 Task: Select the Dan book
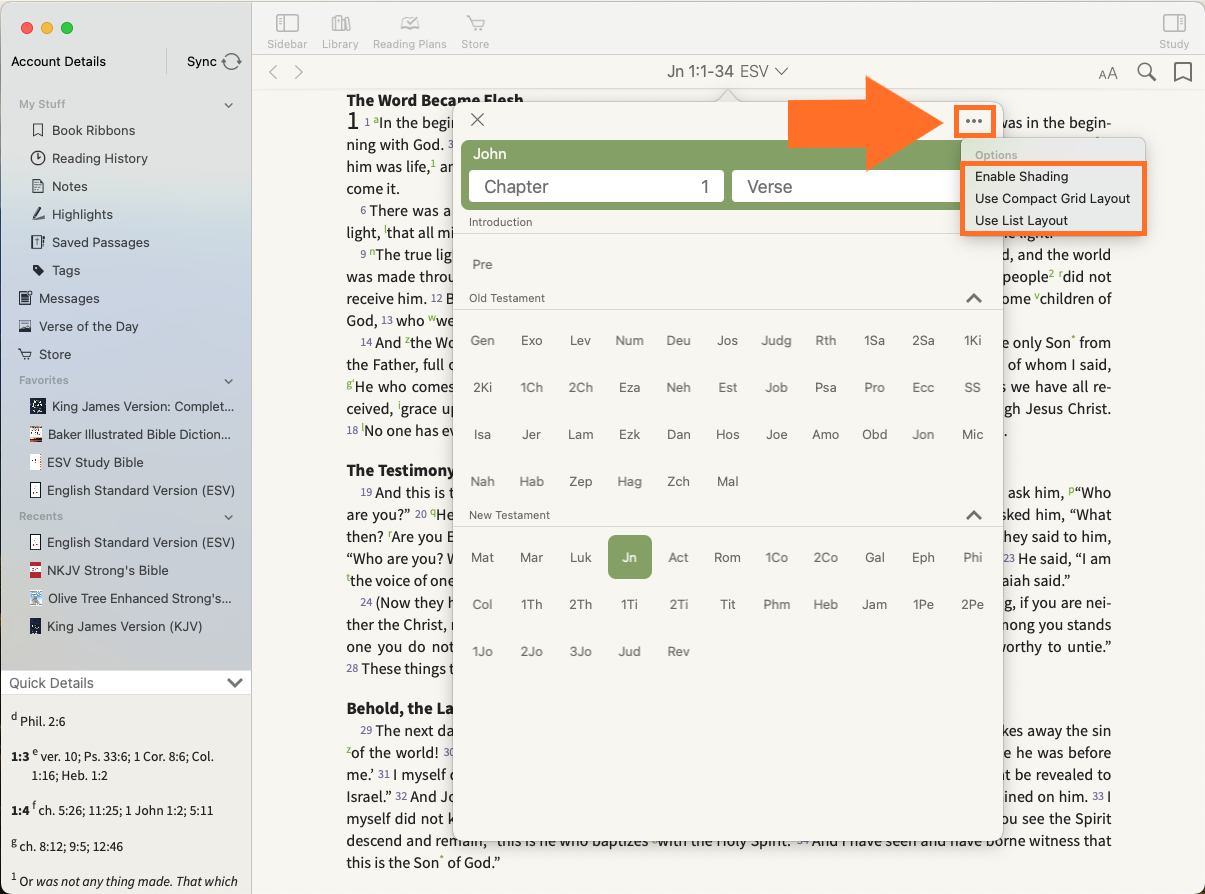[x=678, y=434]
